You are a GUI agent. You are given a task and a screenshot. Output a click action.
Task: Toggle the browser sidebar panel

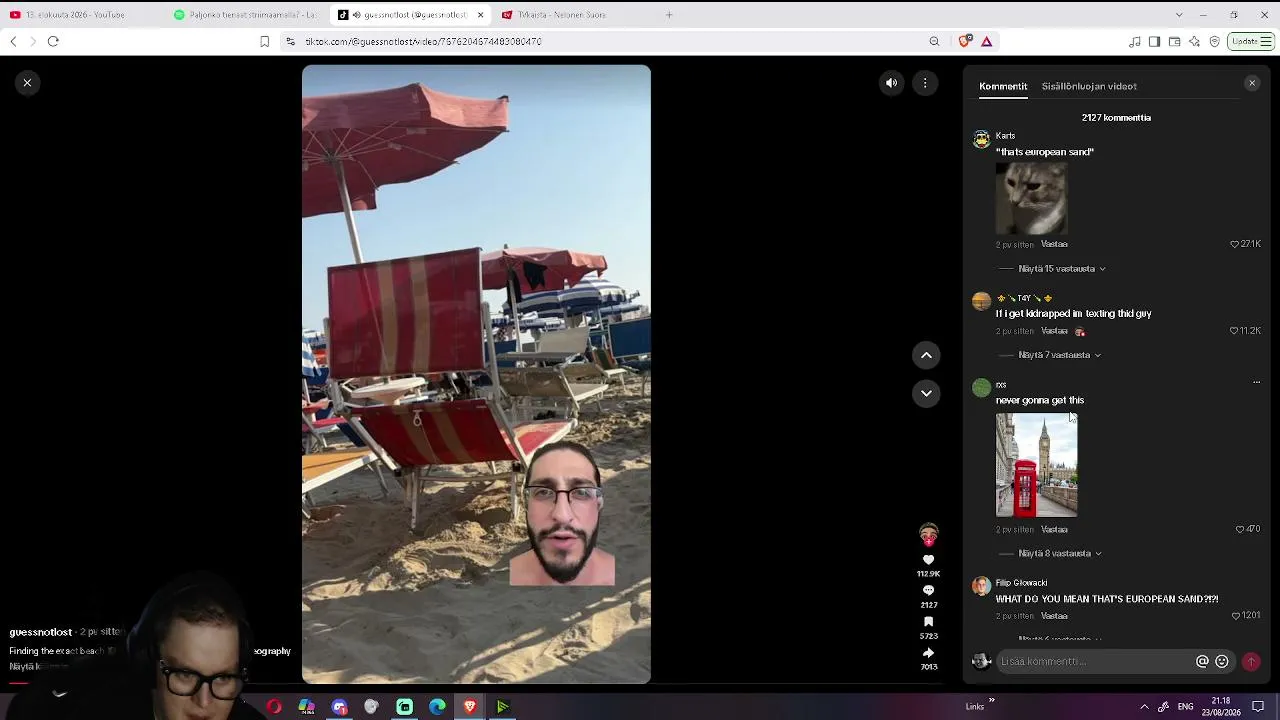pyautogui.click(x=1154, y=41)
